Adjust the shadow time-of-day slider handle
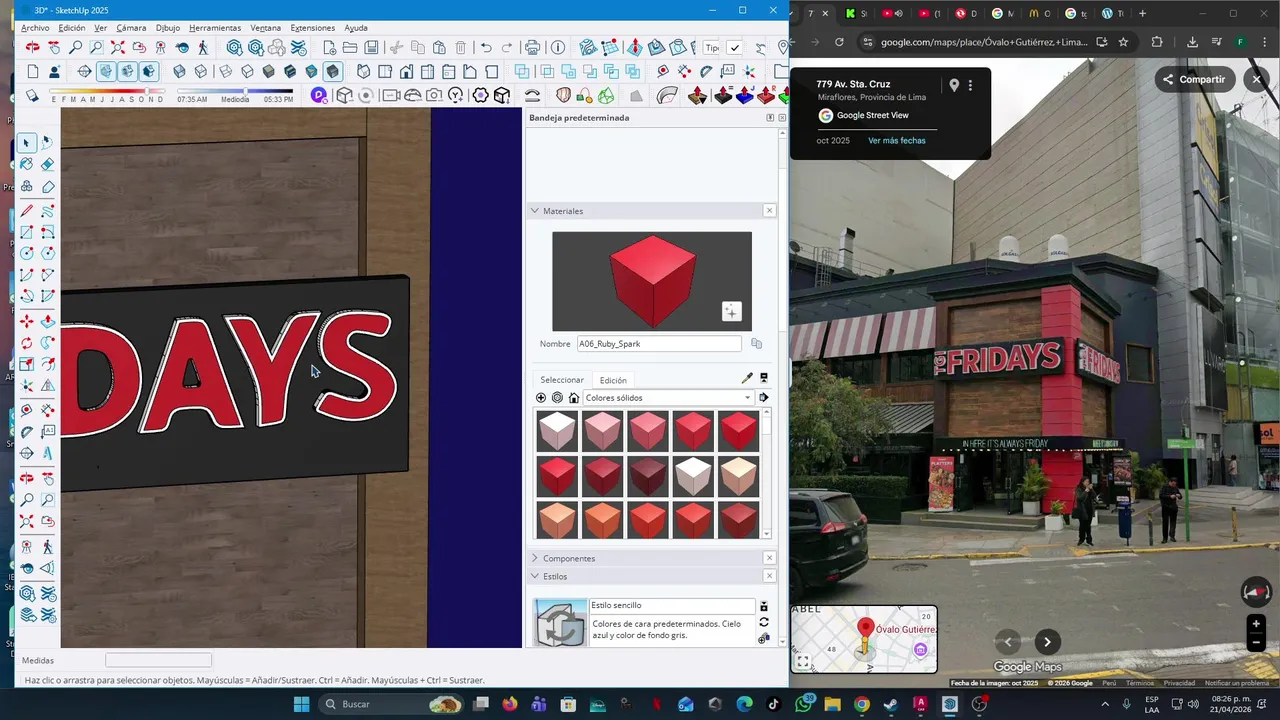 coord(245,91)
